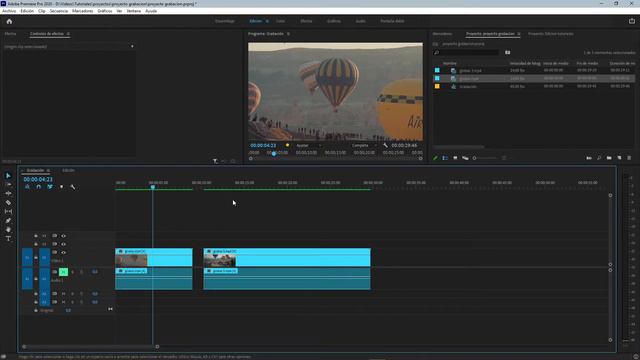Screen dimensions: 640x360
Task: Toggle V3 track output eye
Action: [x=63, y=236]
